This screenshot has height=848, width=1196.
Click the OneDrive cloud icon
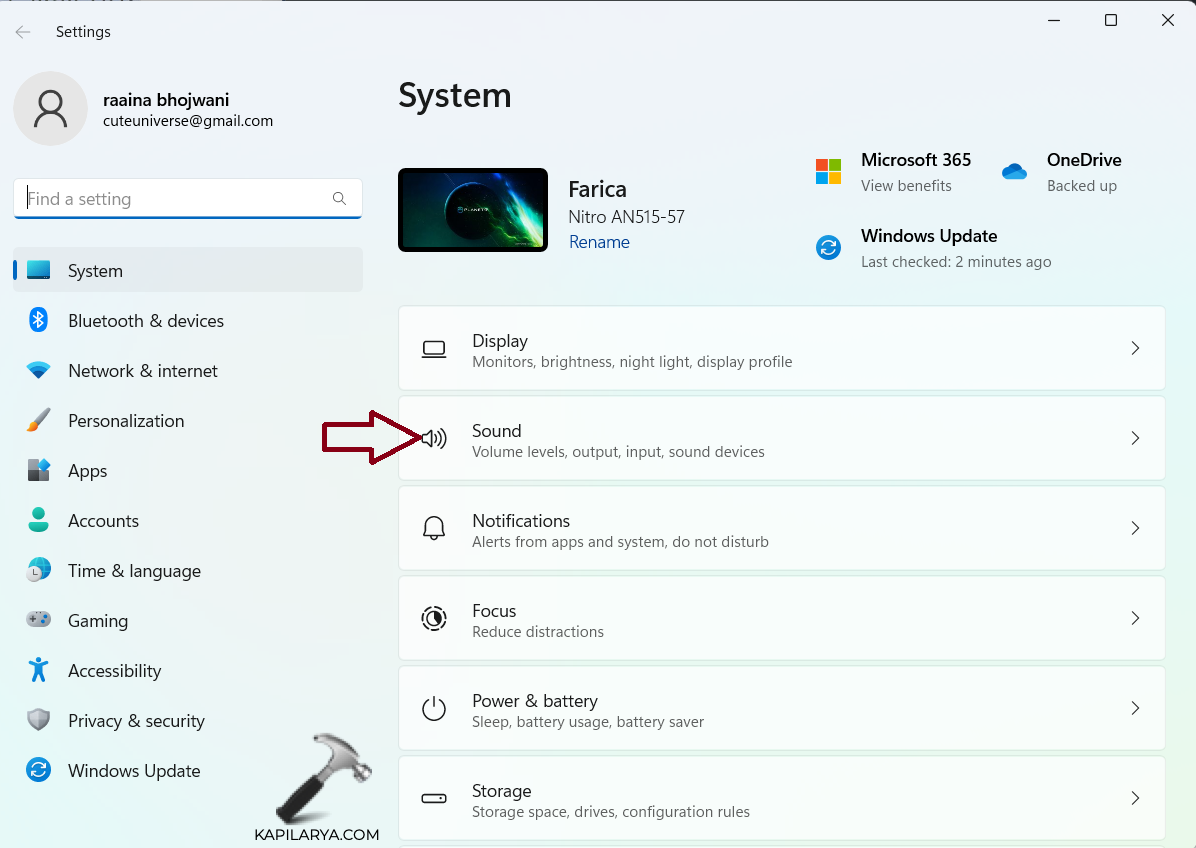point(1014,172)
